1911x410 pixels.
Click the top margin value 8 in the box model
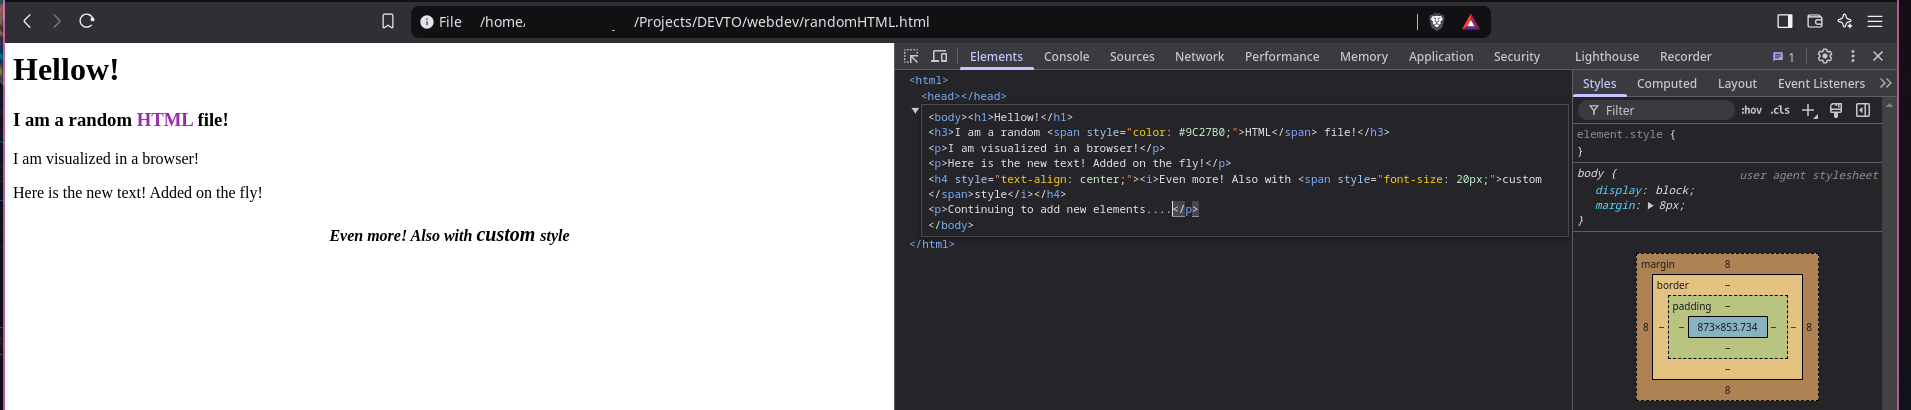tap(1727, 265)
